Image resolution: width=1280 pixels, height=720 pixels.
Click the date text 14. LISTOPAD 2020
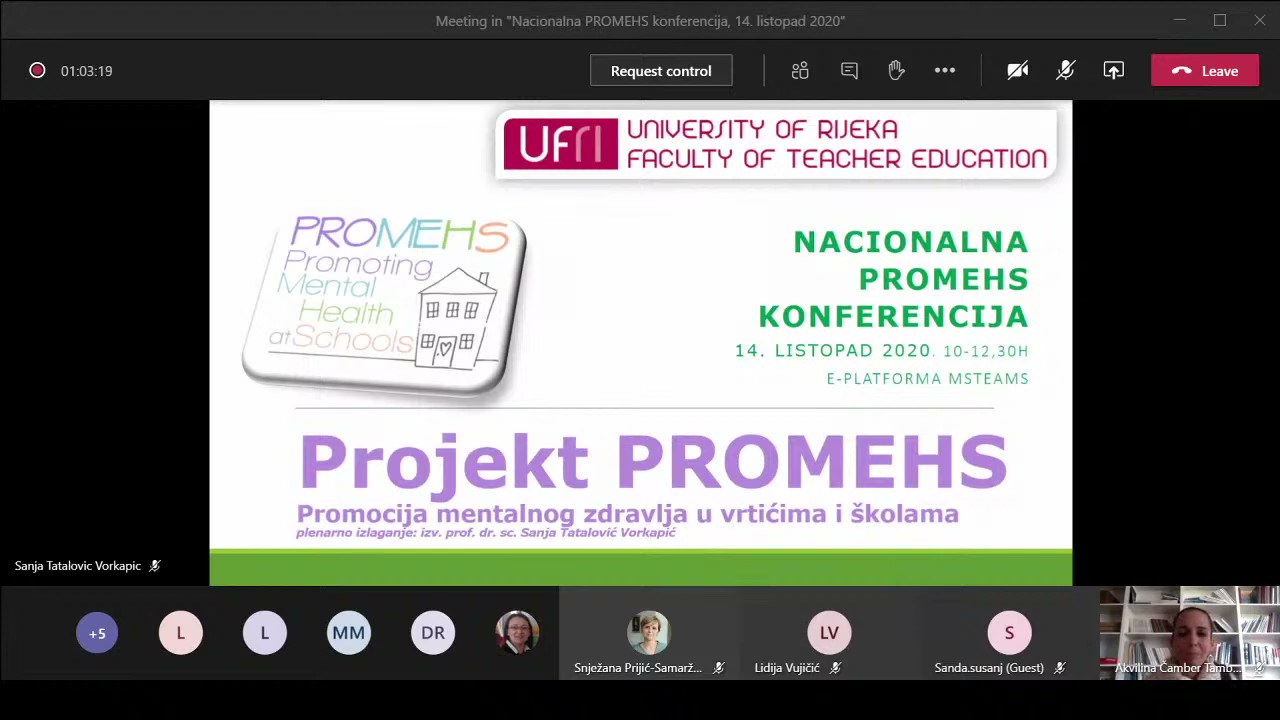click(x=833, y=351)
